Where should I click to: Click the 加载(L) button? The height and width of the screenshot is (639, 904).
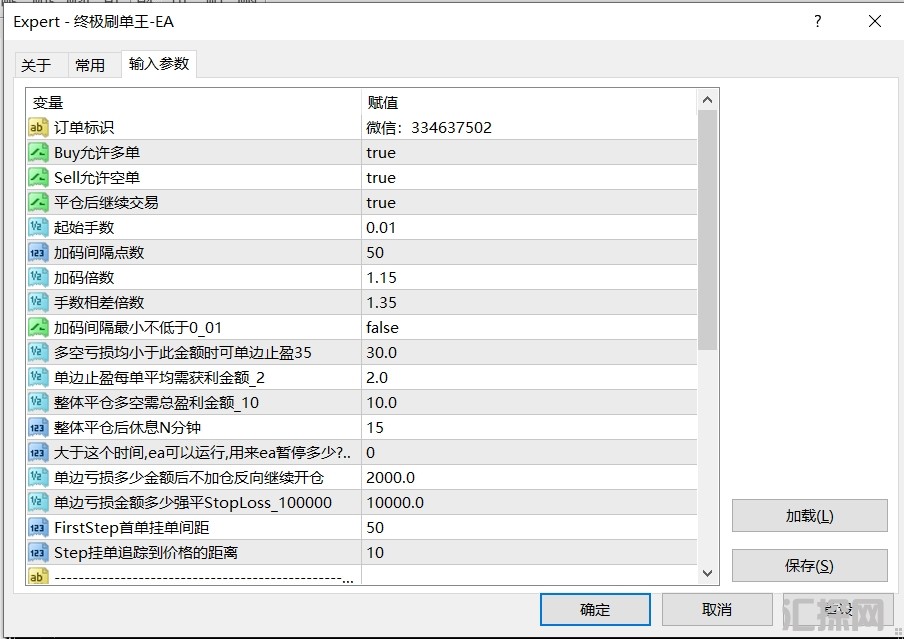(x=809, y=516)
